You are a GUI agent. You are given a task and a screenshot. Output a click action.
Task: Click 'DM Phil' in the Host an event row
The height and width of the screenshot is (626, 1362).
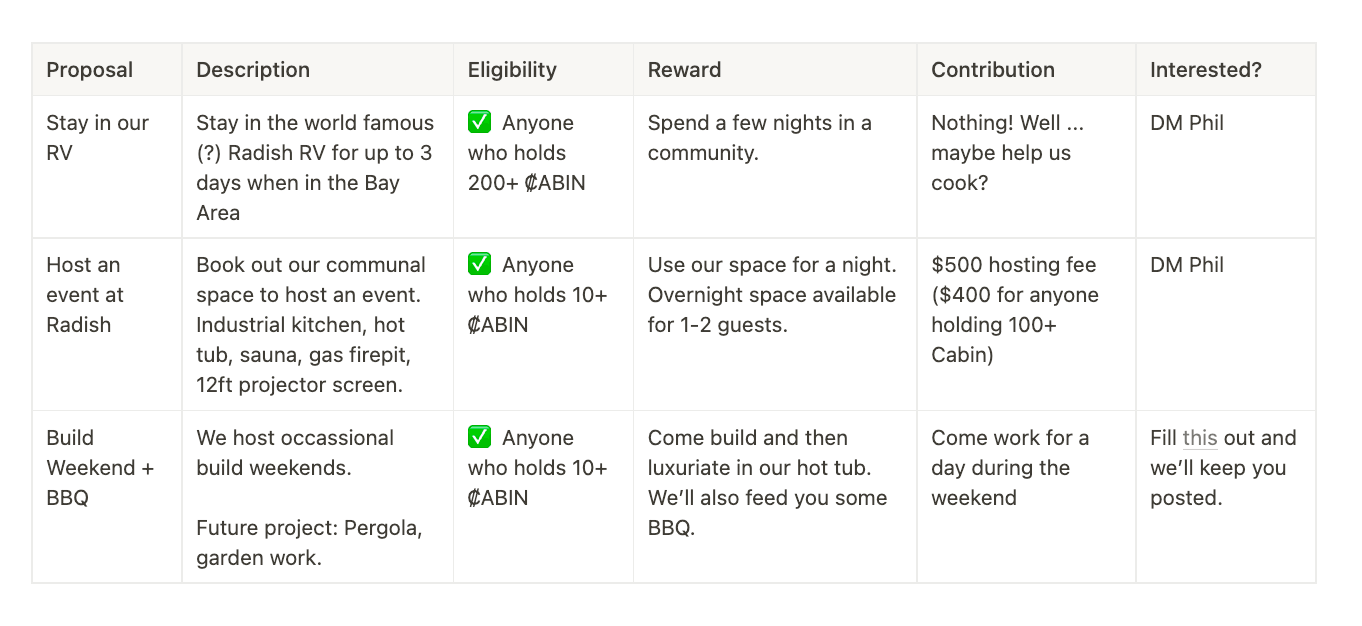1187,265
